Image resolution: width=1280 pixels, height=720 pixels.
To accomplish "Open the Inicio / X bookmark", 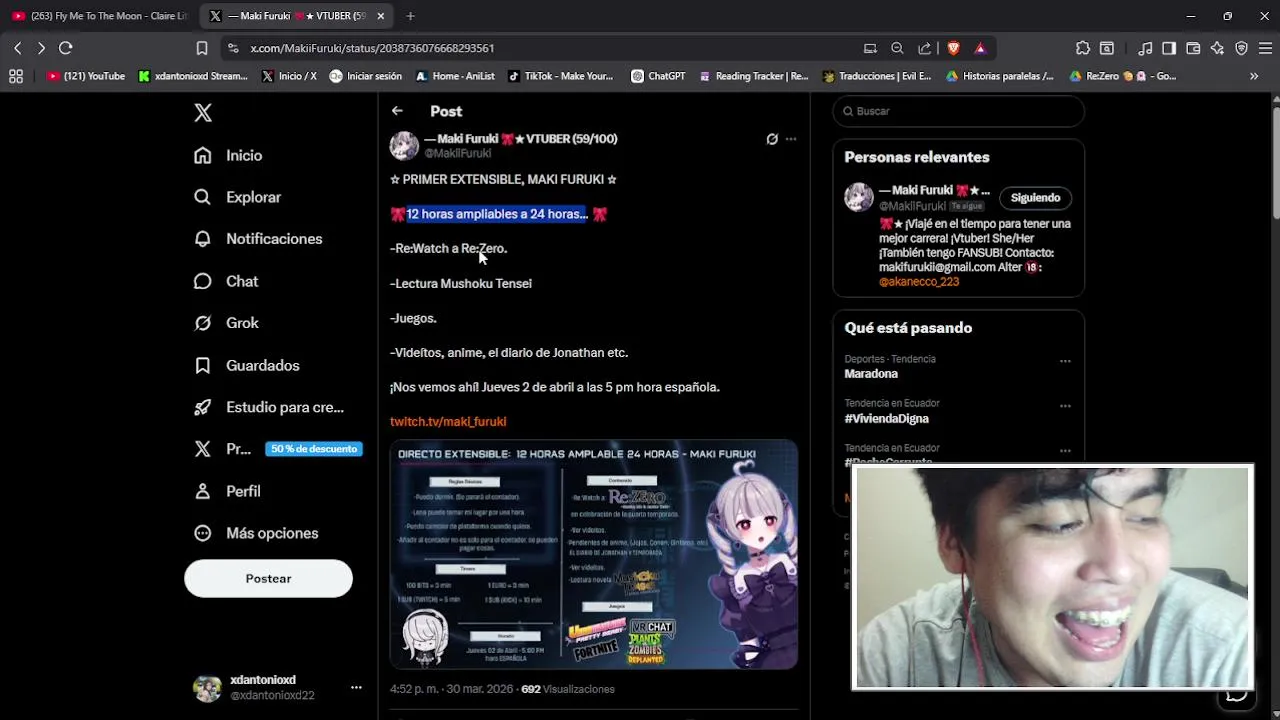I will 290,76.
